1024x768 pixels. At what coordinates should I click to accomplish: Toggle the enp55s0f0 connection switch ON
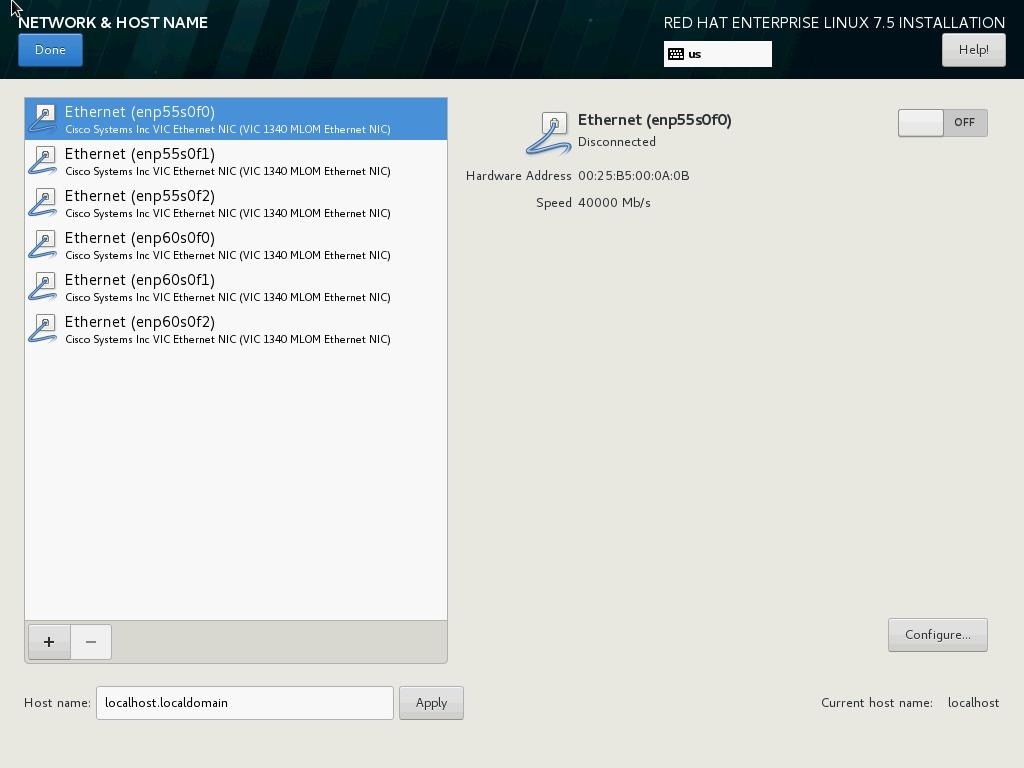(942, 123)
